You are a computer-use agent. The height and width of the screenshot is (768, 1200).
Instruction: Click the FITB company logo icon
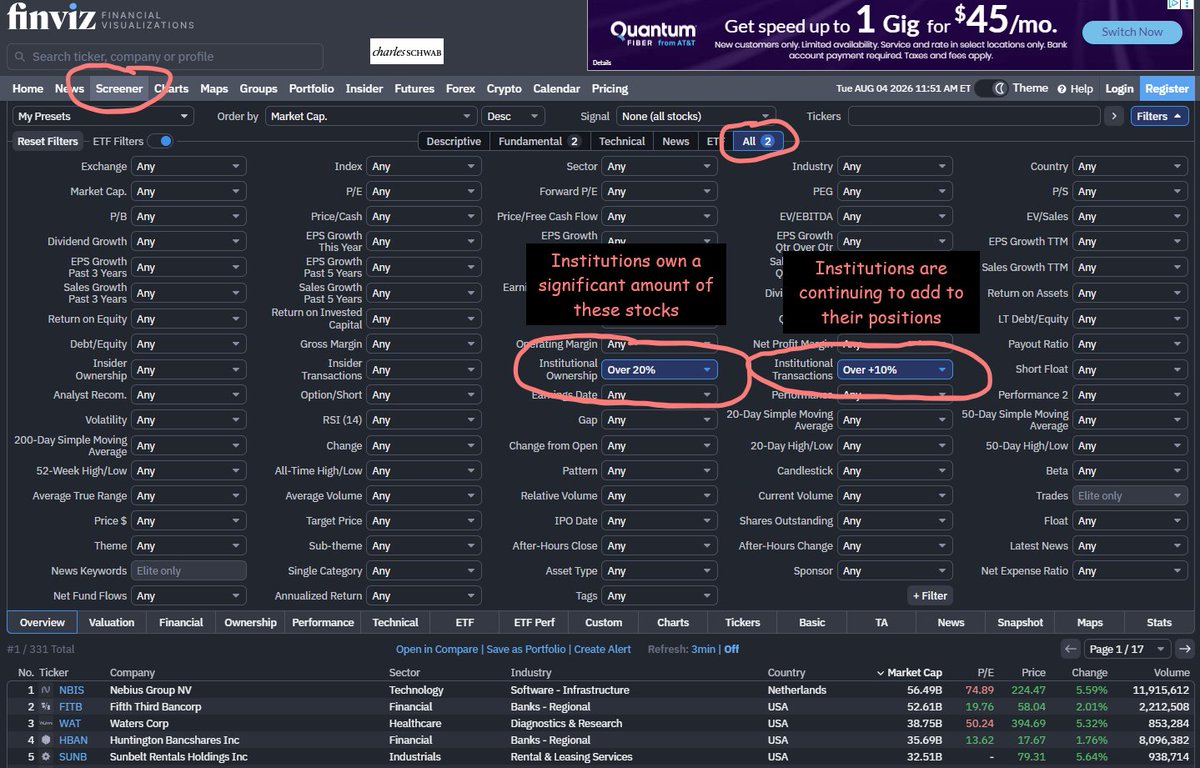(45, 707)
